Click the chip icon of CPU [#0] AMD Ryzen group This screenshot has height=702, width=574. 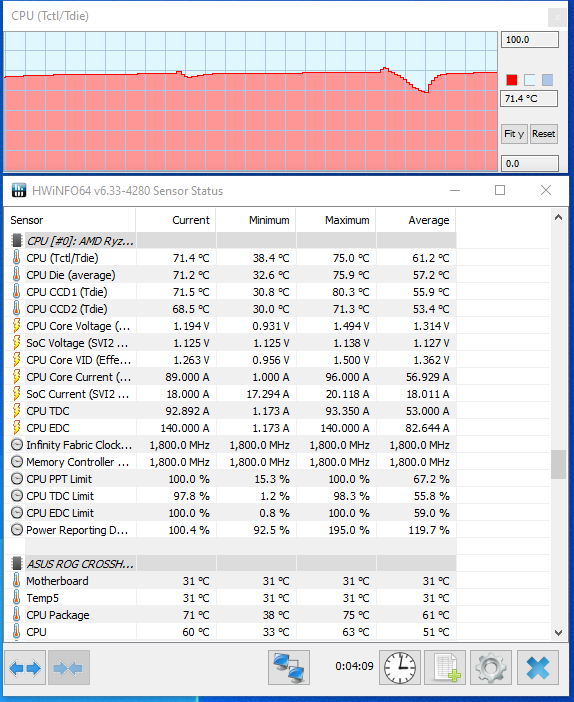[x=17, y=241]
